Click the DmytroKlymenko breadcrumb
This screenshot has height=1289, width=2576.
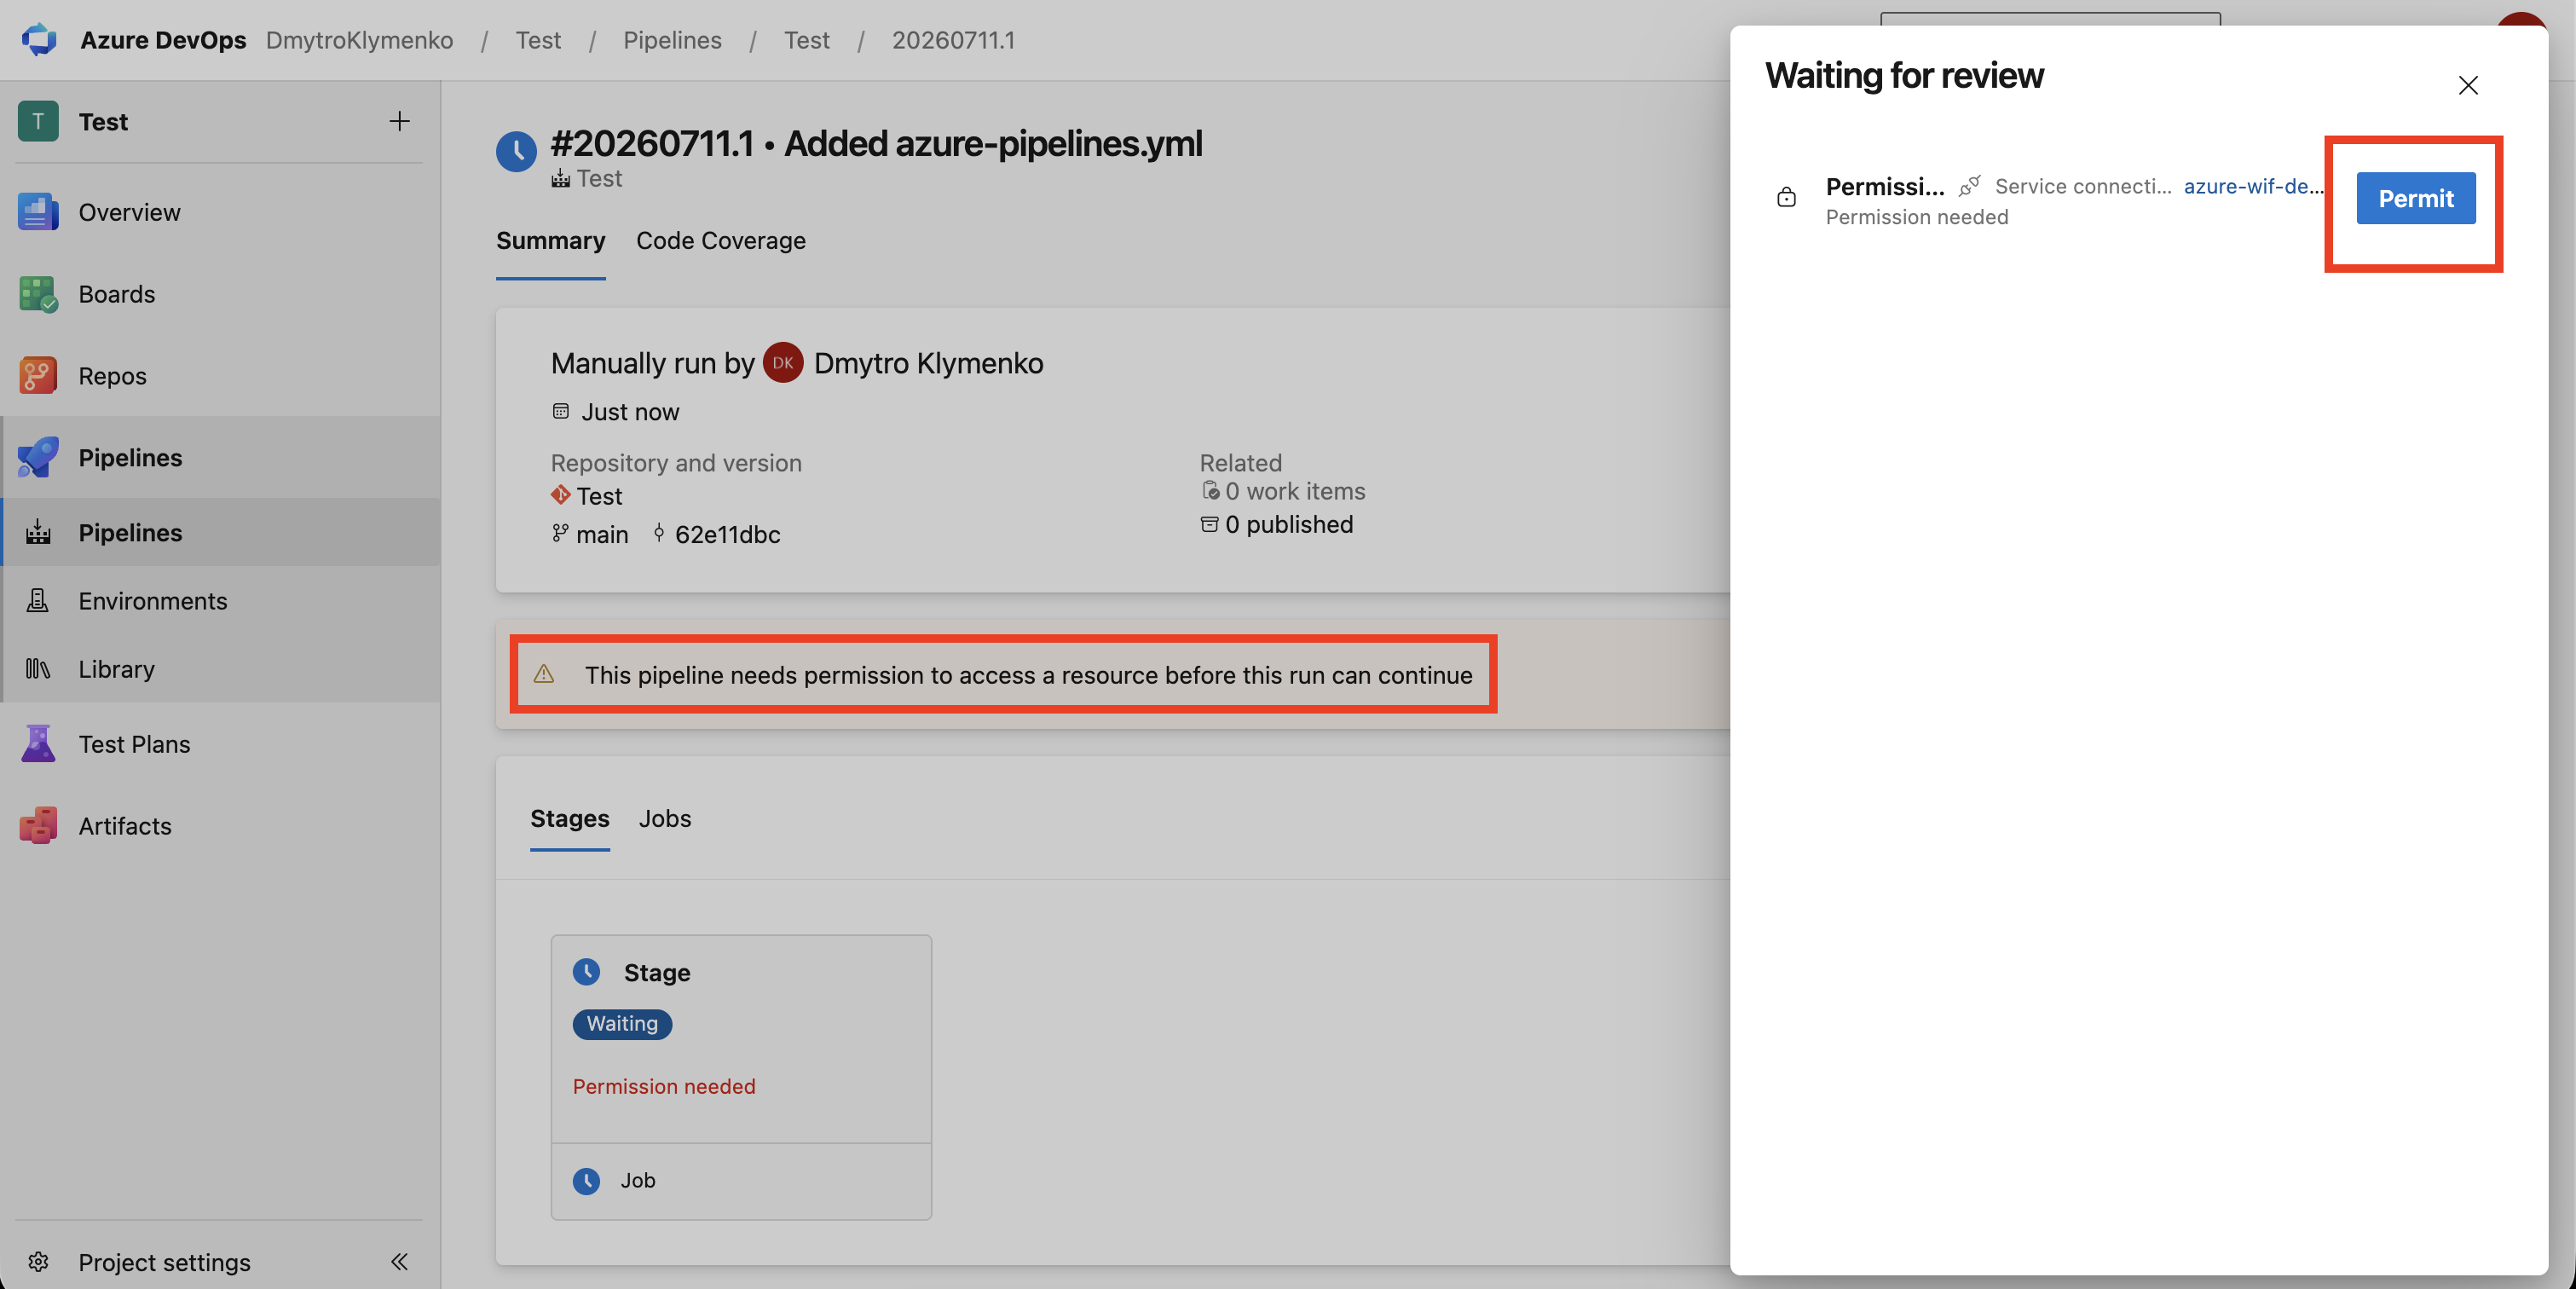[359, 40]
